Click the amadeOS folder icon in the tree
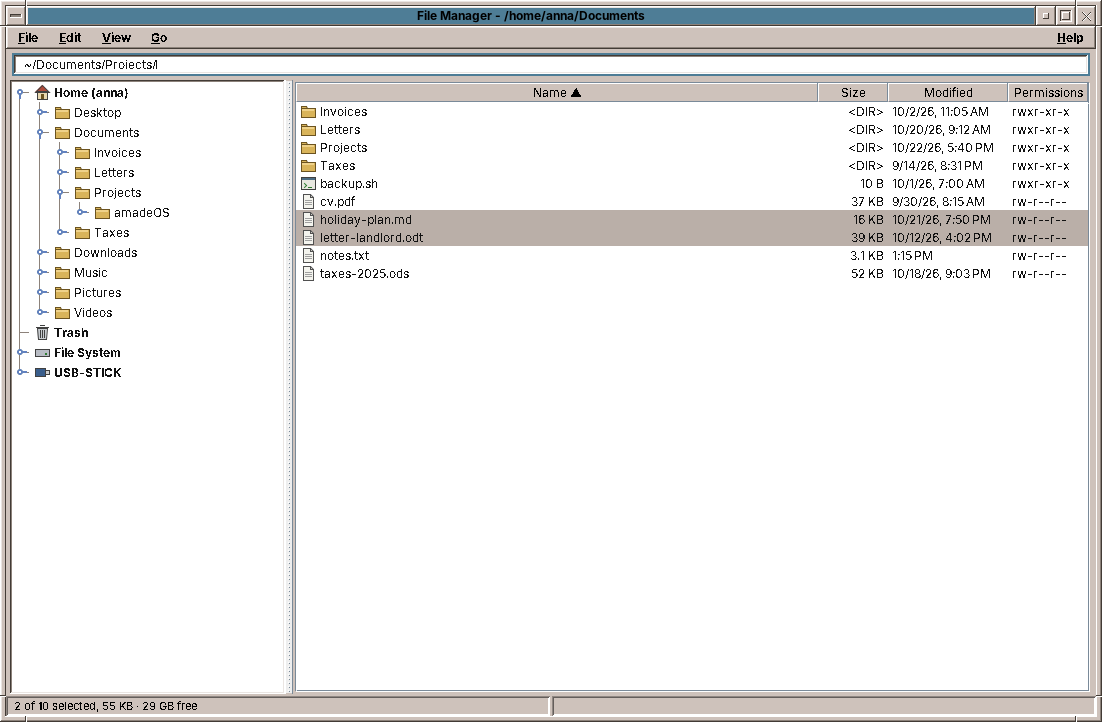The height and width of the screenshot is (722, 1102). pos(103,213)
